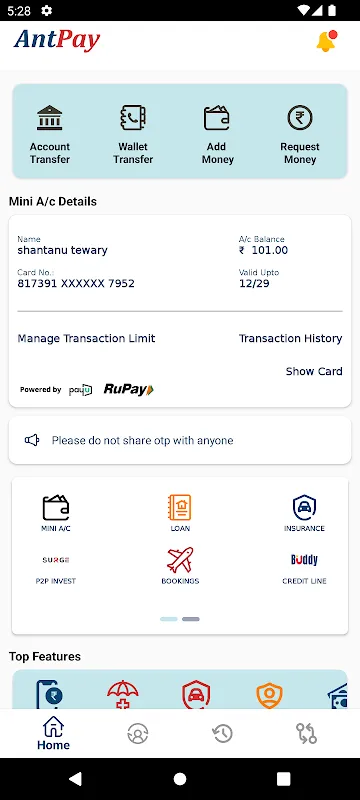Tap the Request Money rupee icon
The width and height of the screenshot is (360, 800).
(x=300, y=117)
